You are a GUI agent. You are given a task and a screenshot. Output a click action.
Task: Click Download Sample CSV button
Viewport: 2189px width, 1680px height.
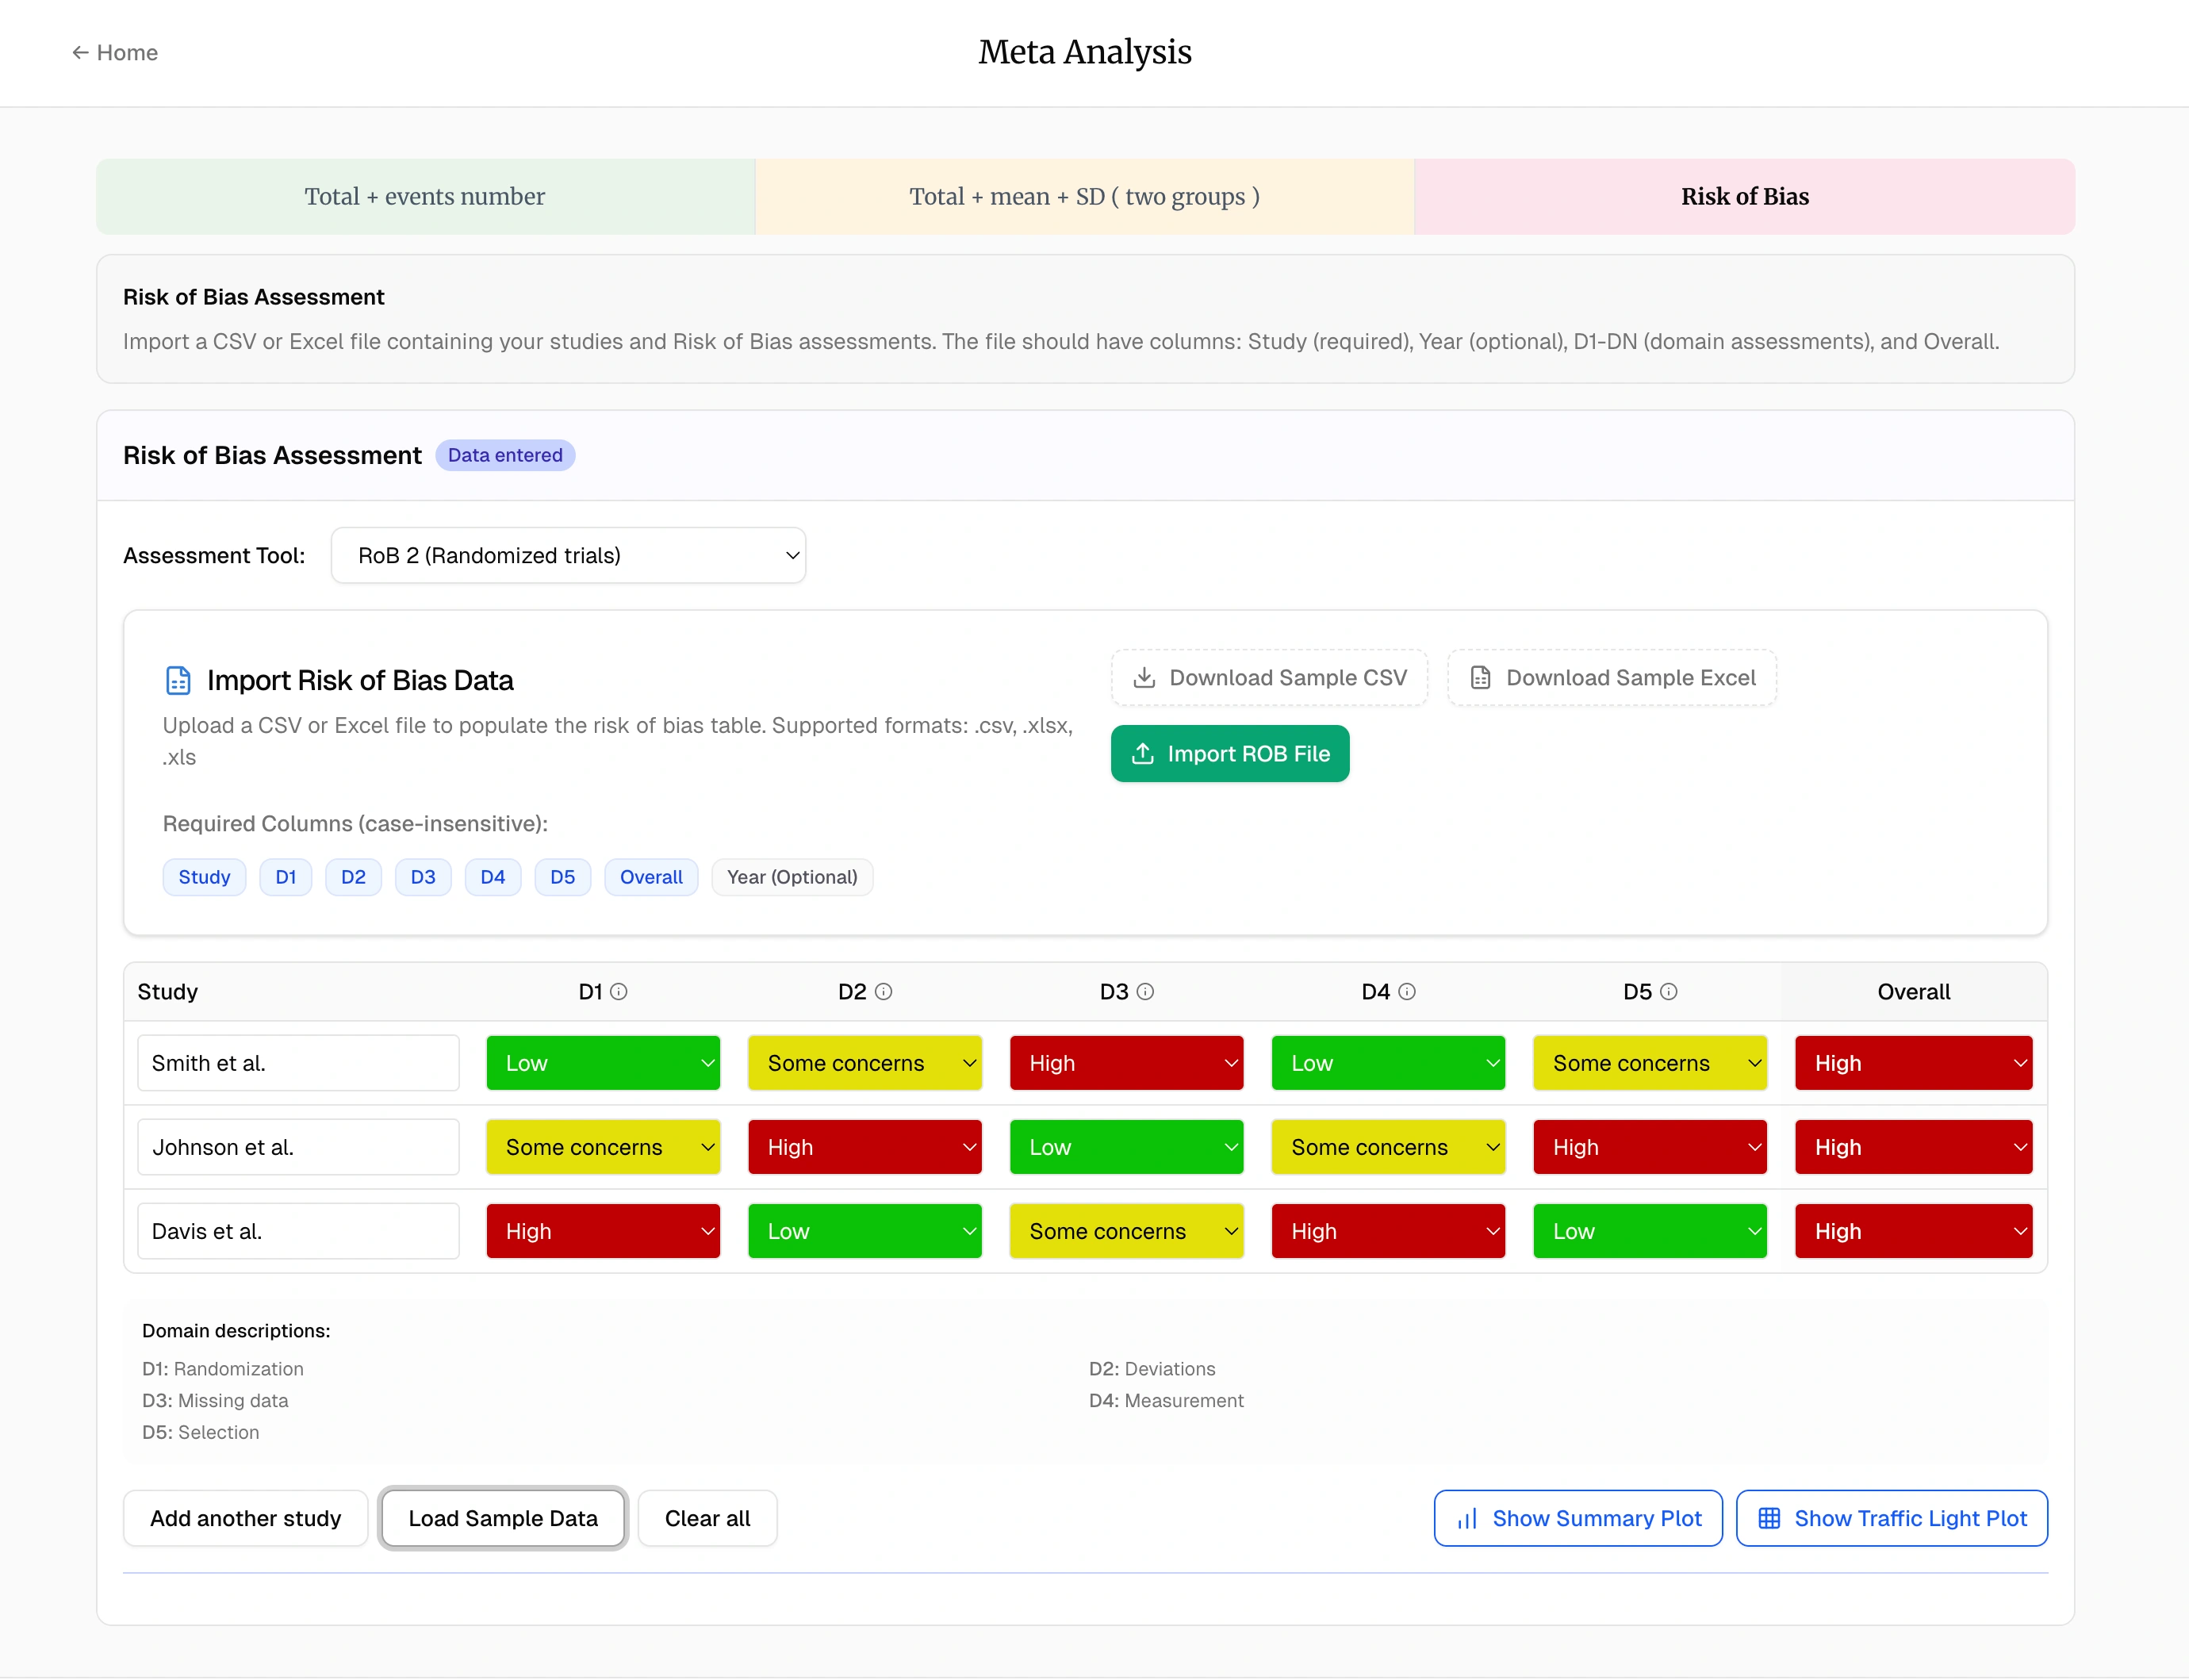pos(1269,678)
